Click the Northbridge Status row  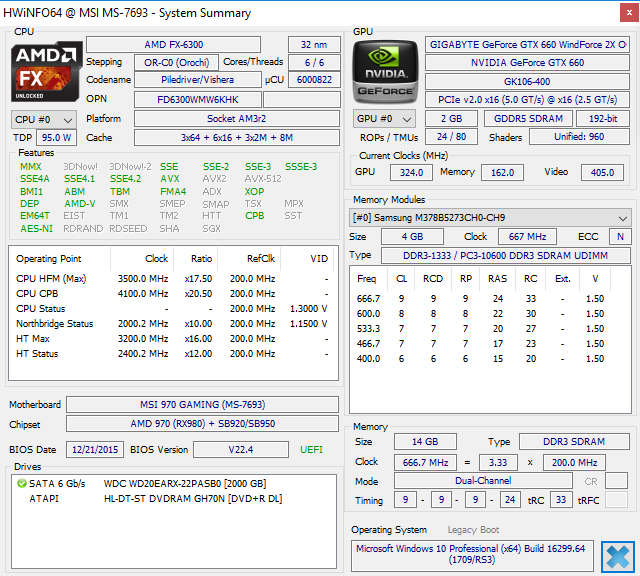pos(172,324)
